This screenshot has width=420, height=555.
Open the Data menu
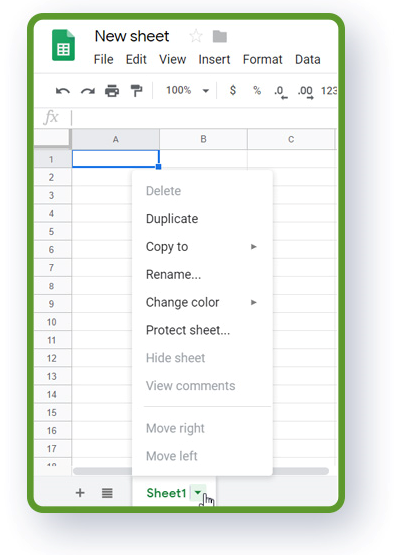click(308, 59)
